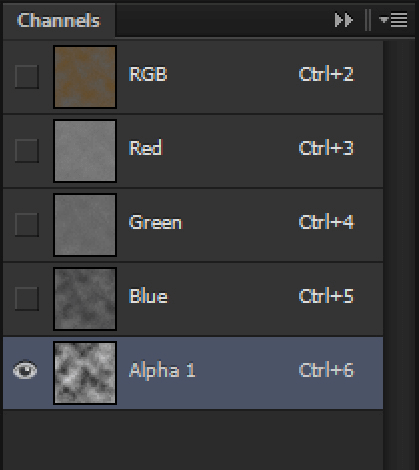This screenshot has width=419, height=470.
Task: Hide the Alpha 1 channel eye icon
Action: tap(25, 371)
